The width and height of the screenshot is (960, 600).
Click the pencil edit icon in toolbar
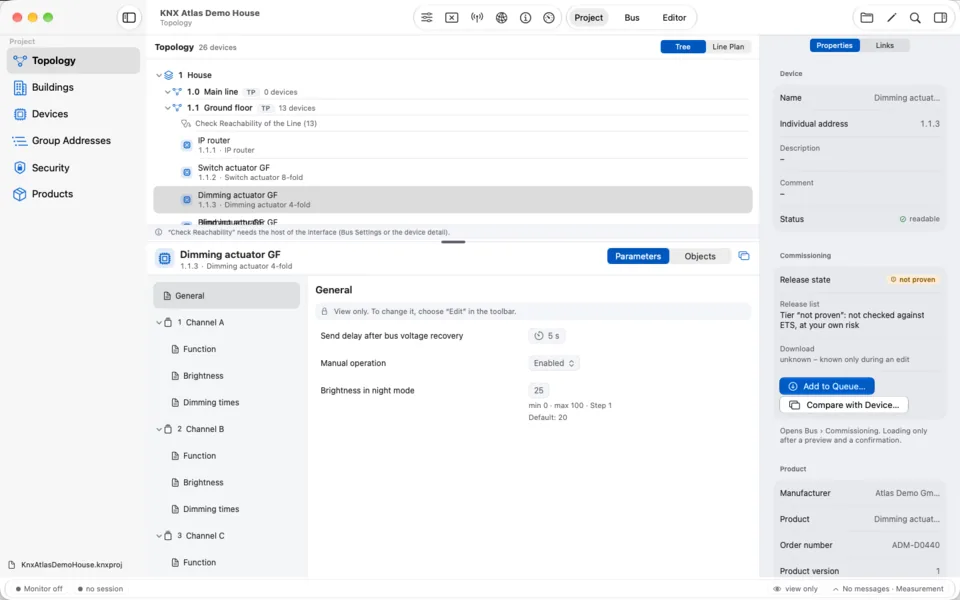click(x=891, y=18)
